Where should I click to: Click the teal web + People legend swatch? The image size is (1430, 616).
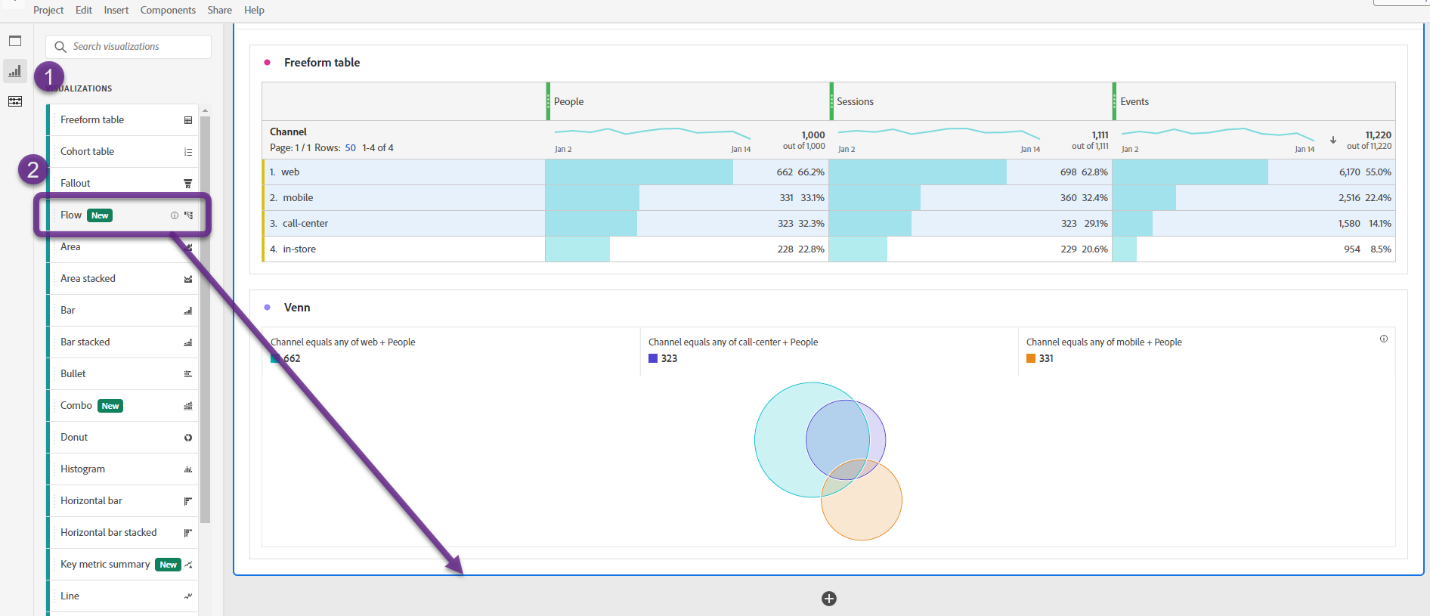[x=275, y=358]
